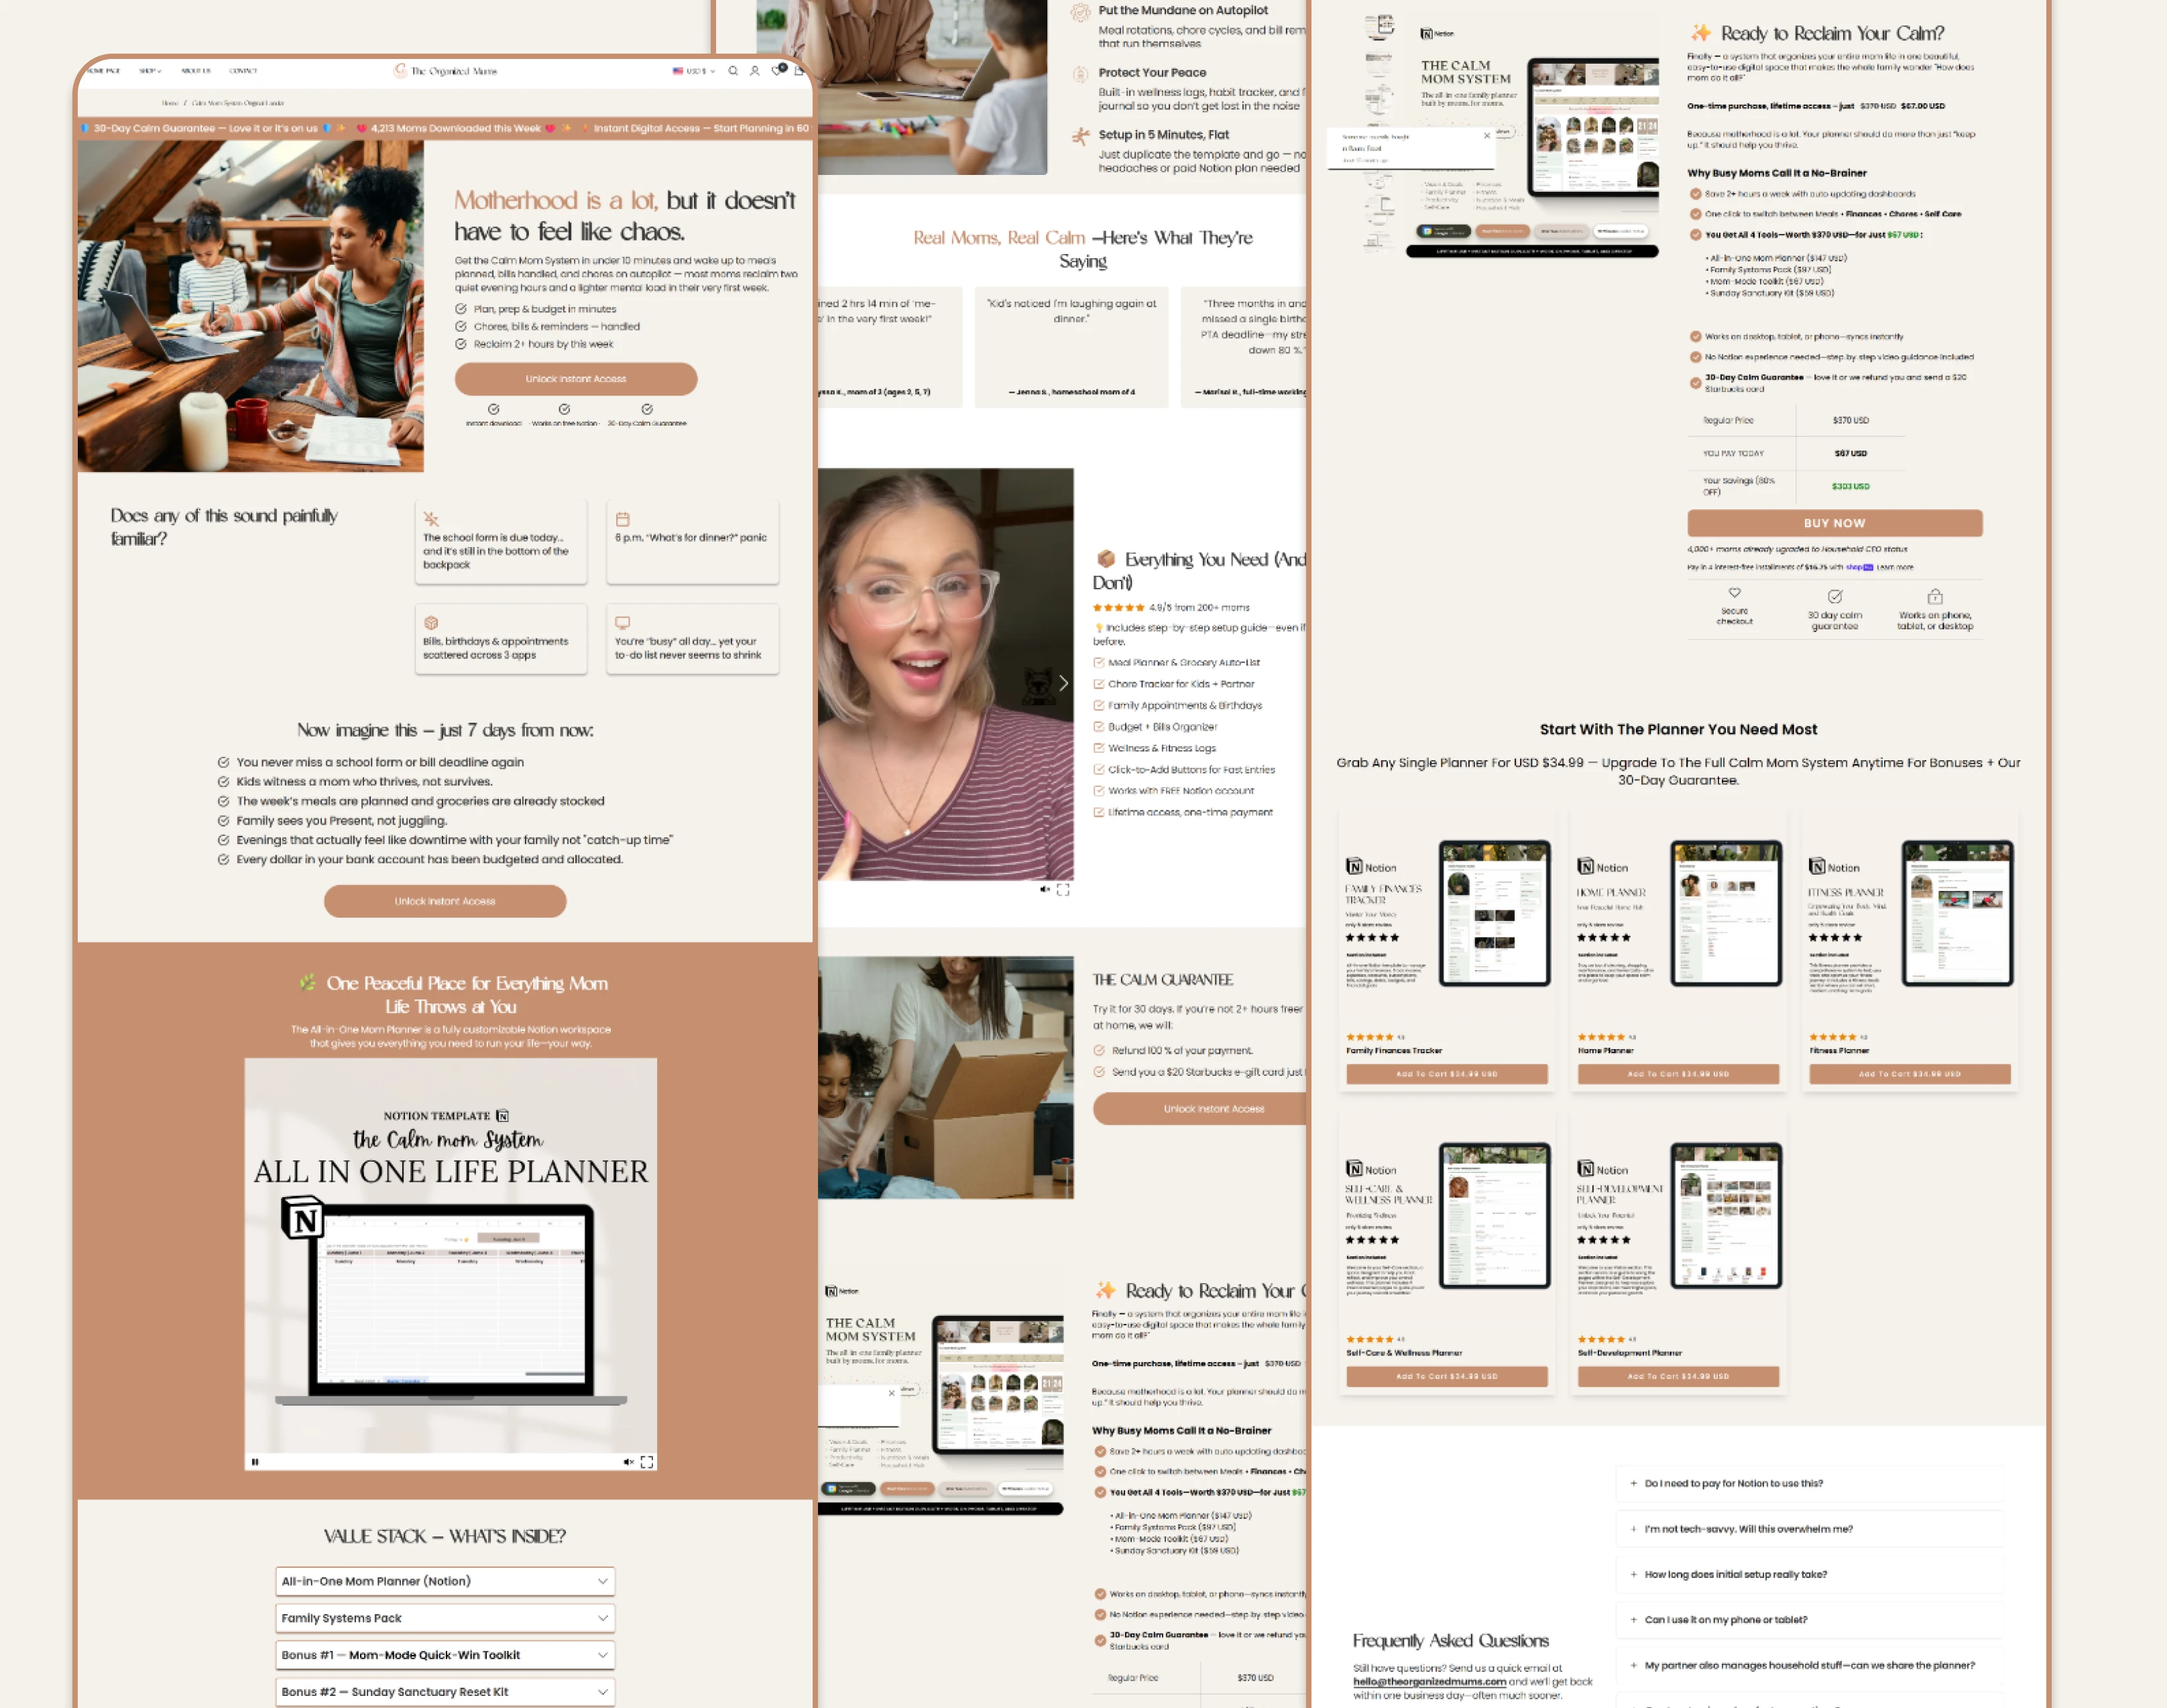Go to ABOUT US page from navigation
Screen dimensions: 2167x1708
[196, 71]
